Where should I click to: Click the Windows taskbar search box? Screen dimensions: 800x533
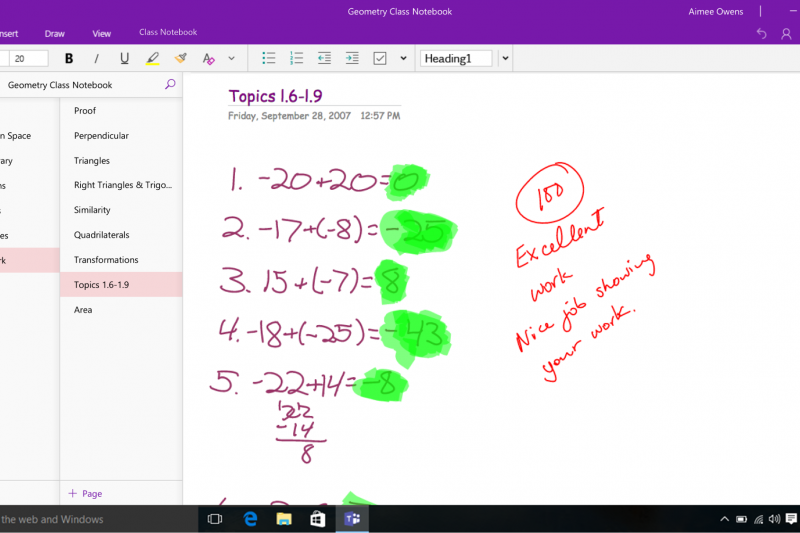tap(98, 519)
